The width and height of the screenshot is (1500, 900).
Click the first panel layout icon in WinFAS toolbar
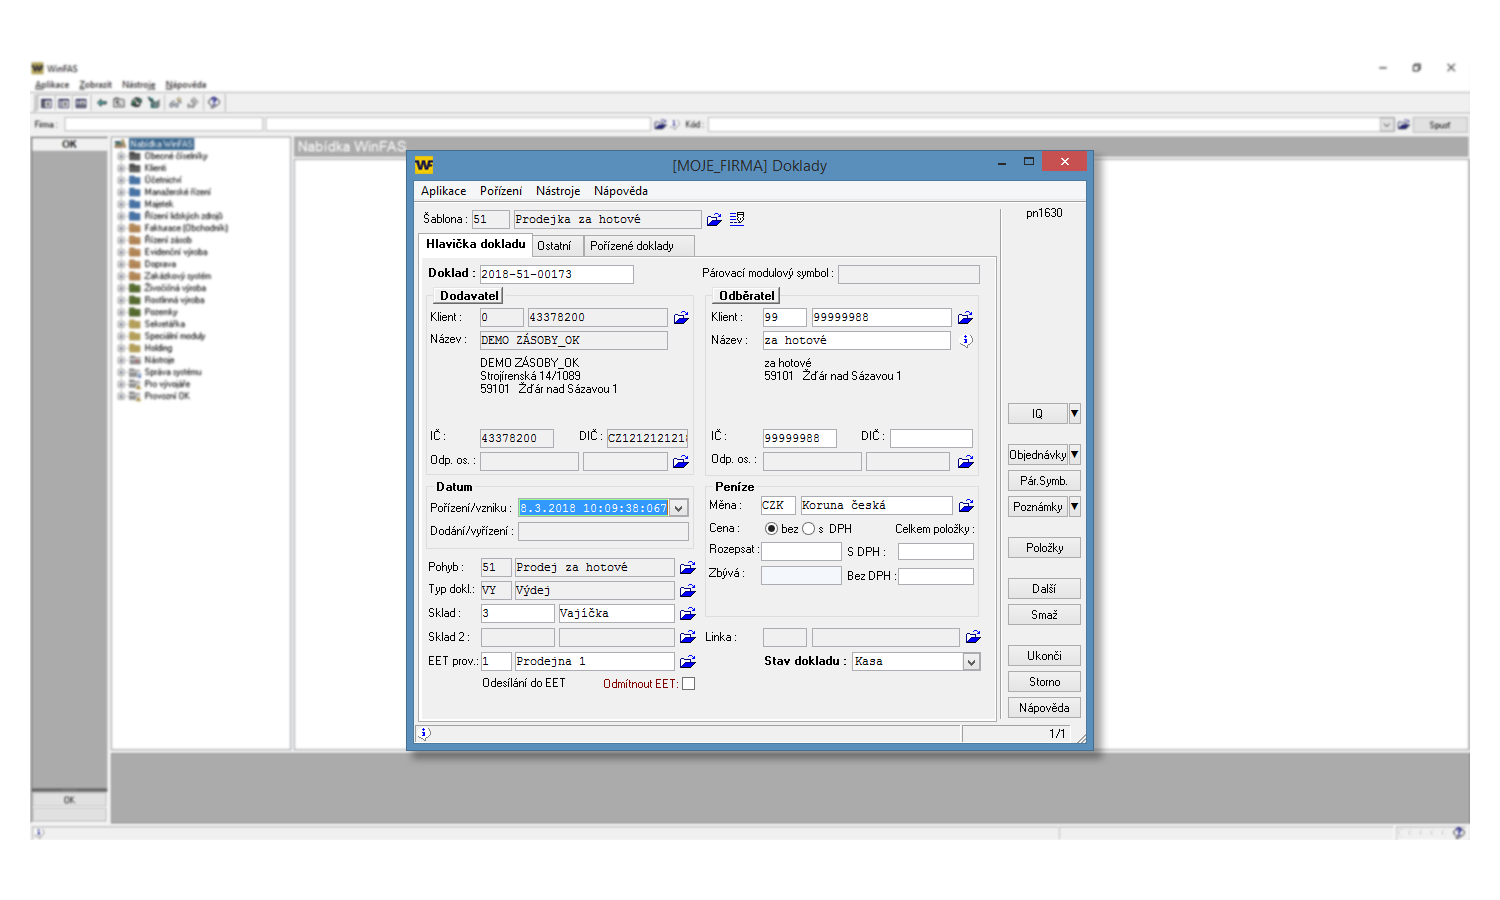(x=46, y=103)
